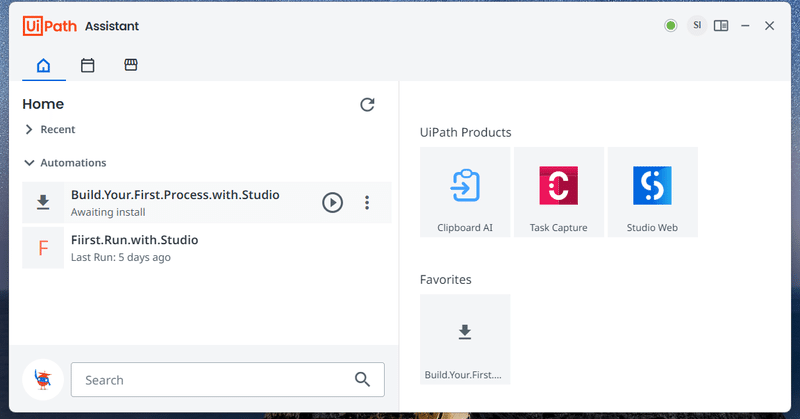Switch to the calendar reminders tab

click(87, 65)
